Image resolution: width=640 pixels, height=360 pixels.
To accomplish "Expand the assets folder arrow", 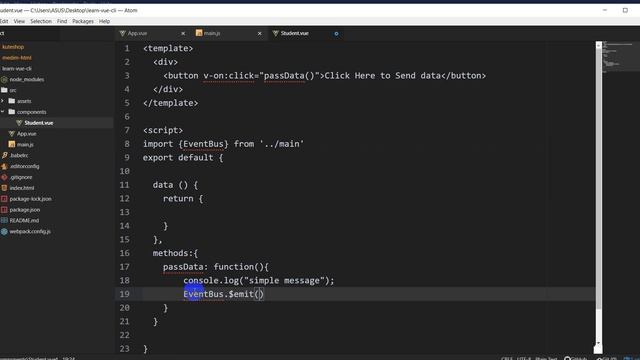I will [x=2, y=101].
